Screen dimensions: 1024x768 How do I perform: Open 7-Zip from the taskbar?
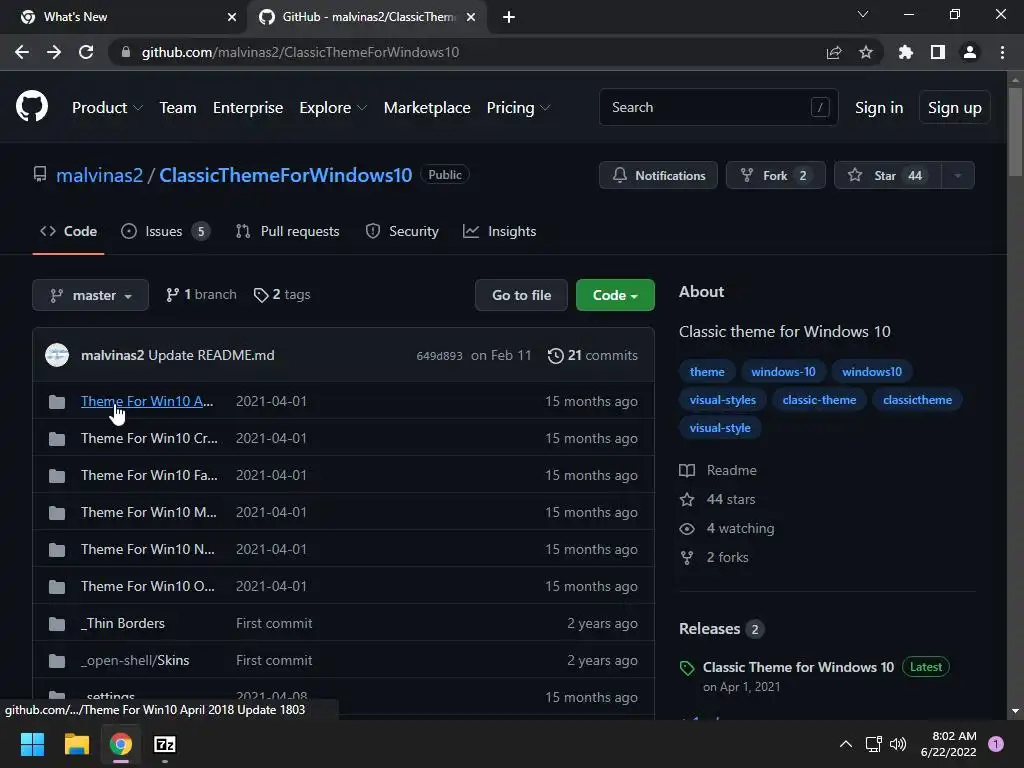click(165, 744)
